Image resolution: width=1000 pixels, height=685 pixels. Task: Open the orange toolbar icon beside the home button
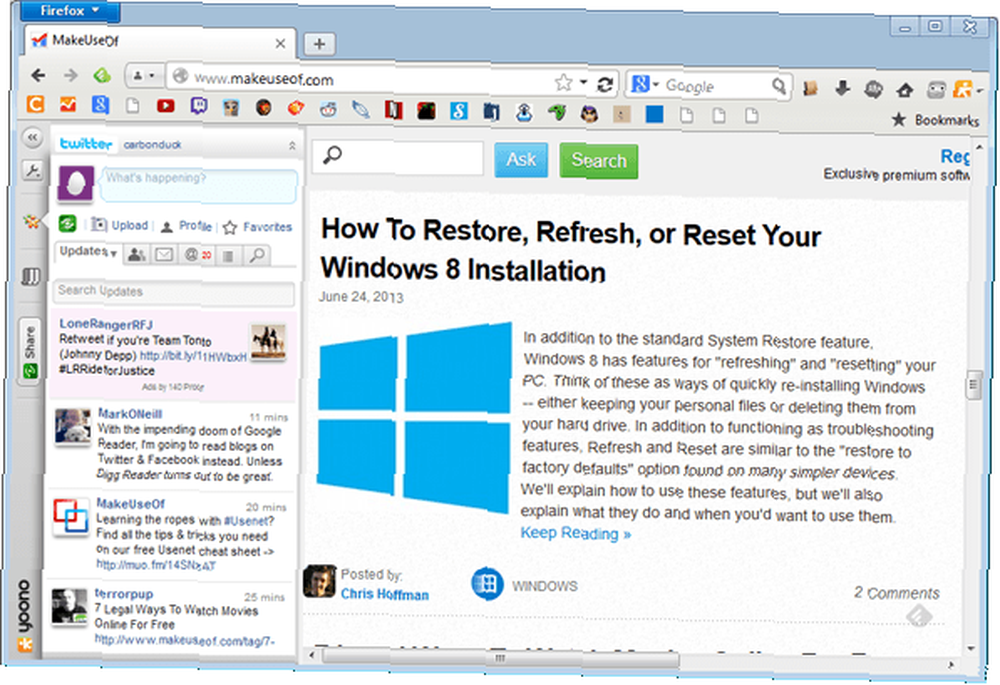[x=962, y=90]
